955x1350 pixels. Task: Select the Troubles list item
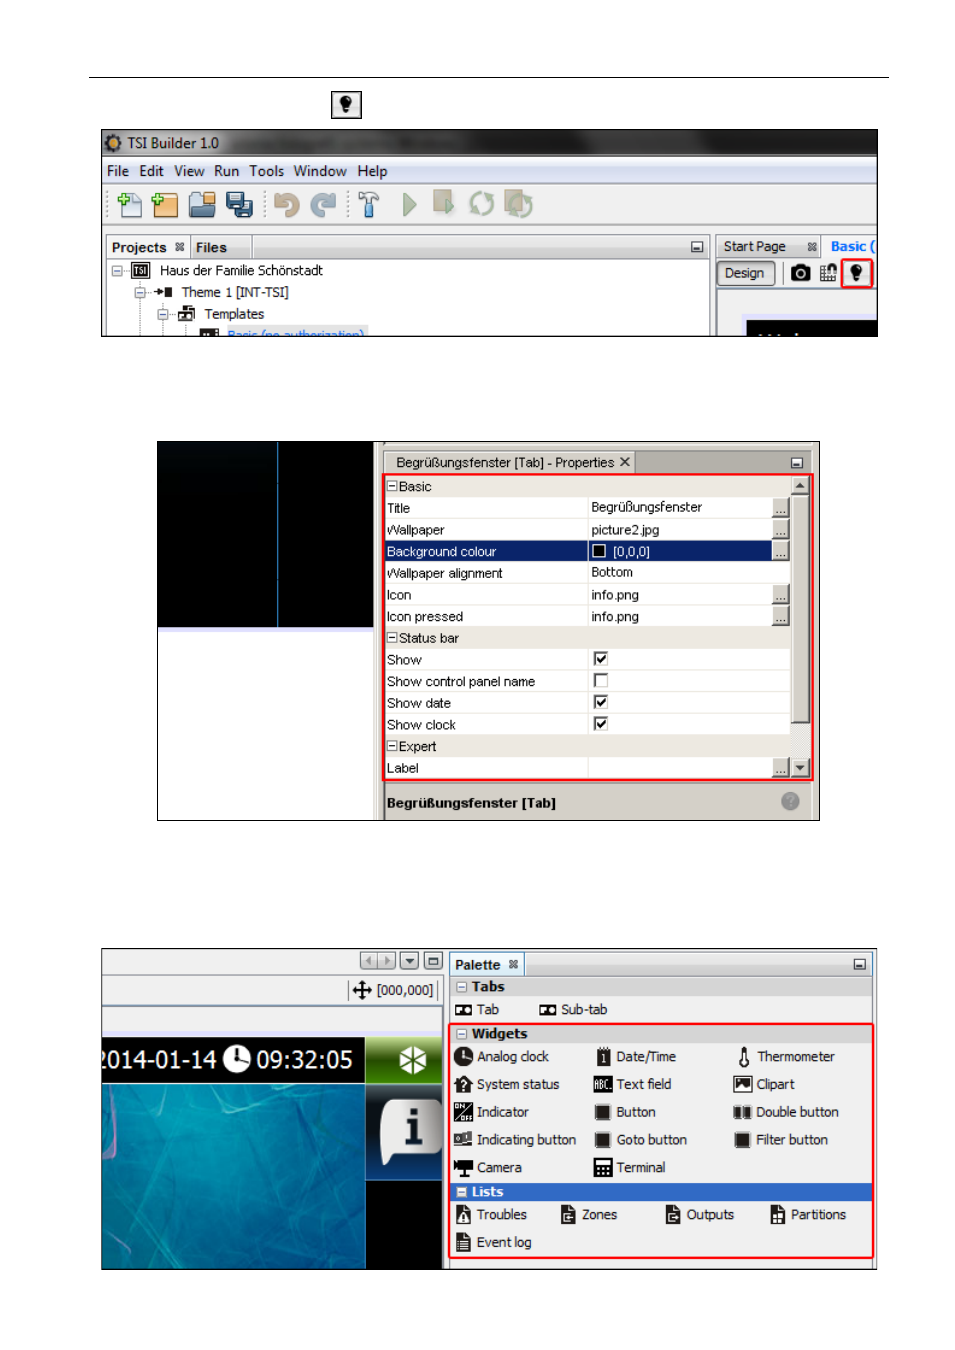[x=491, y=1214]
